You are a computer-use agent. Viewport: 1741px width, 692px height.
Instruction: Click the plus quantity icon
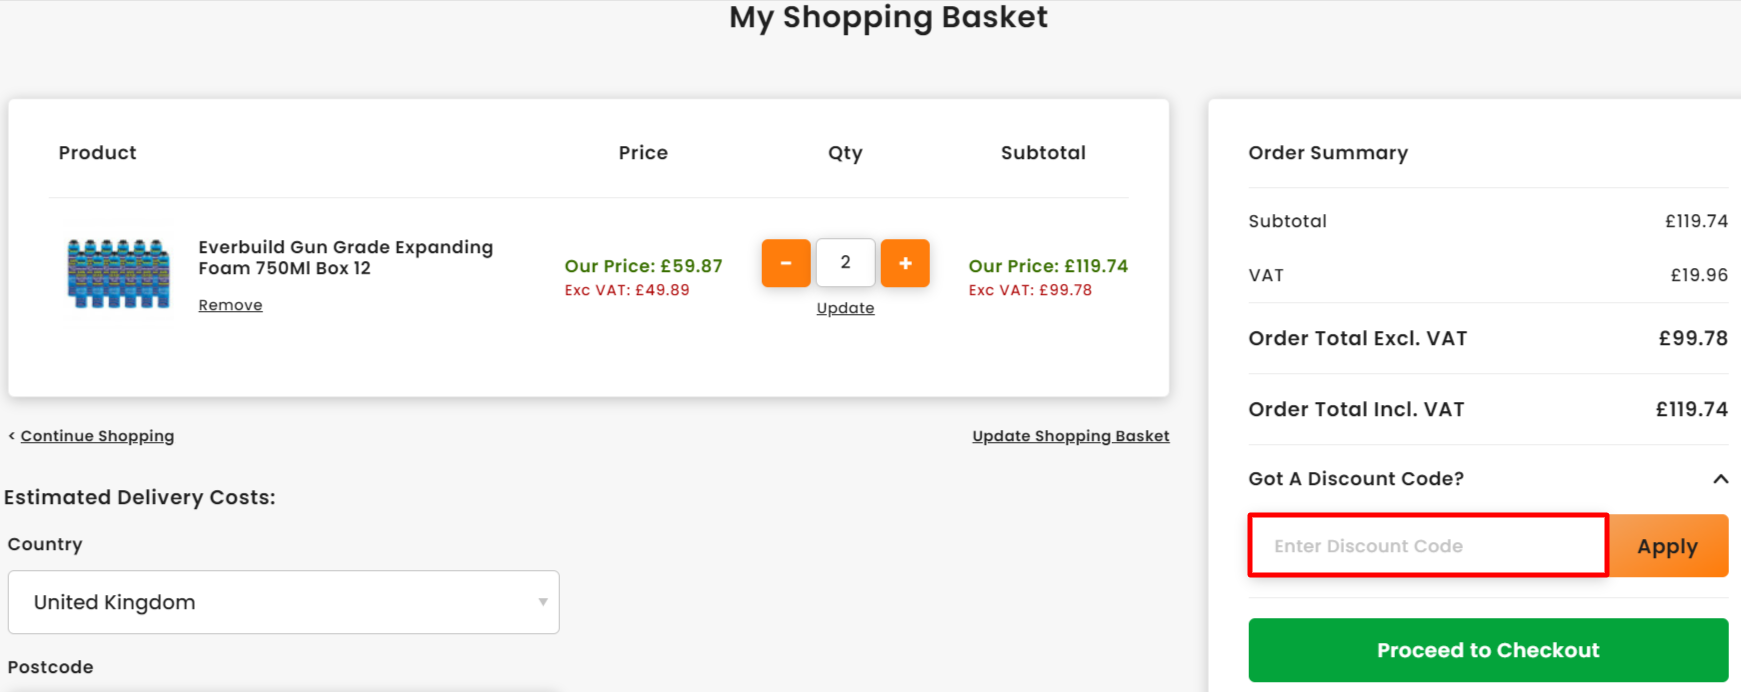[905, 263]
